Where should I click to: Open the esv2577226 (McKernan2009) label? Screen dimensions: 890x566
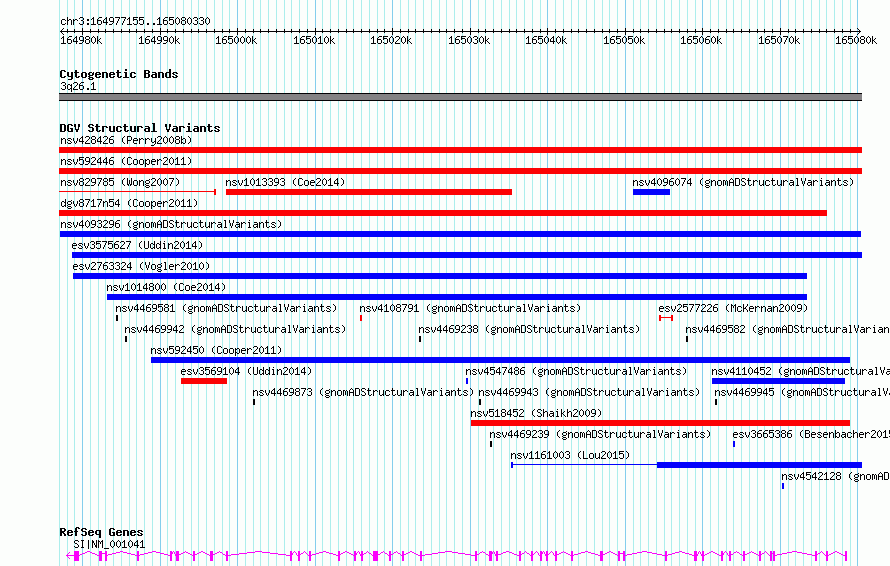tap(733, 308)
